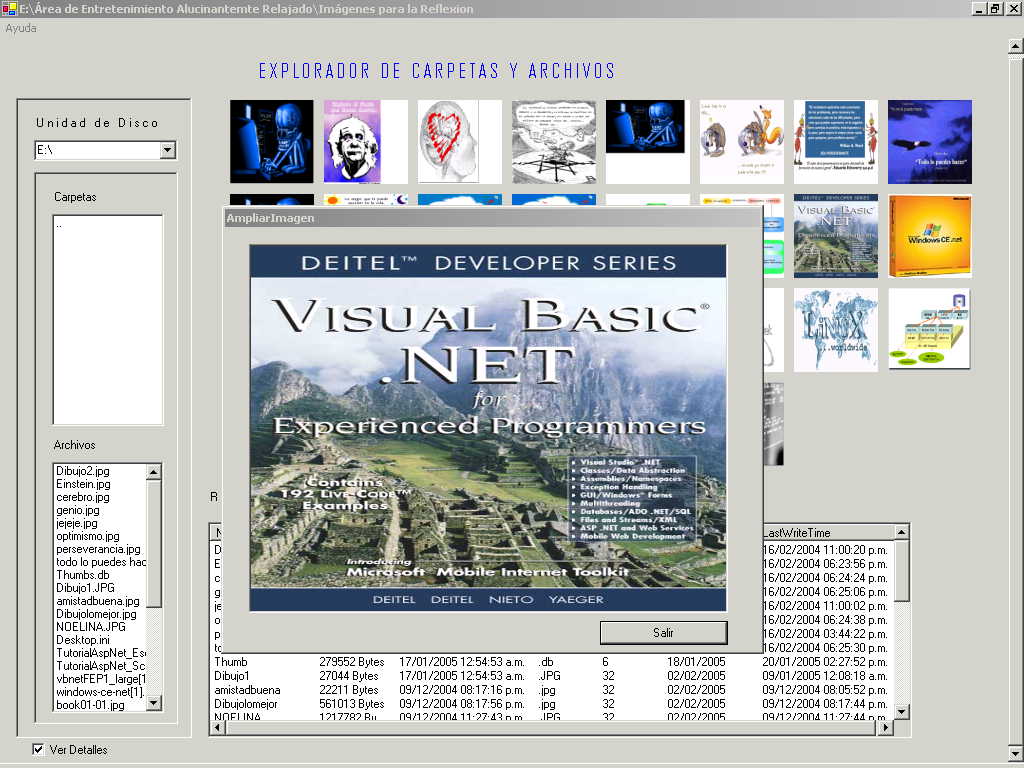1024x768 pixels.
Task: Click the ".db" extension cell
Action: 547,662
